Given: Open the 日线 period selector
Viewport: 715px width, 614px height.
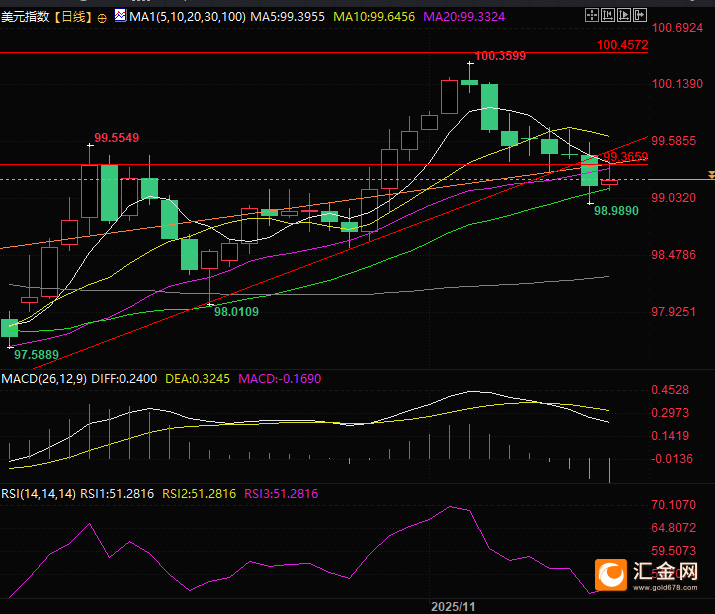Looking at the screenshot, I should coord(73,17).
